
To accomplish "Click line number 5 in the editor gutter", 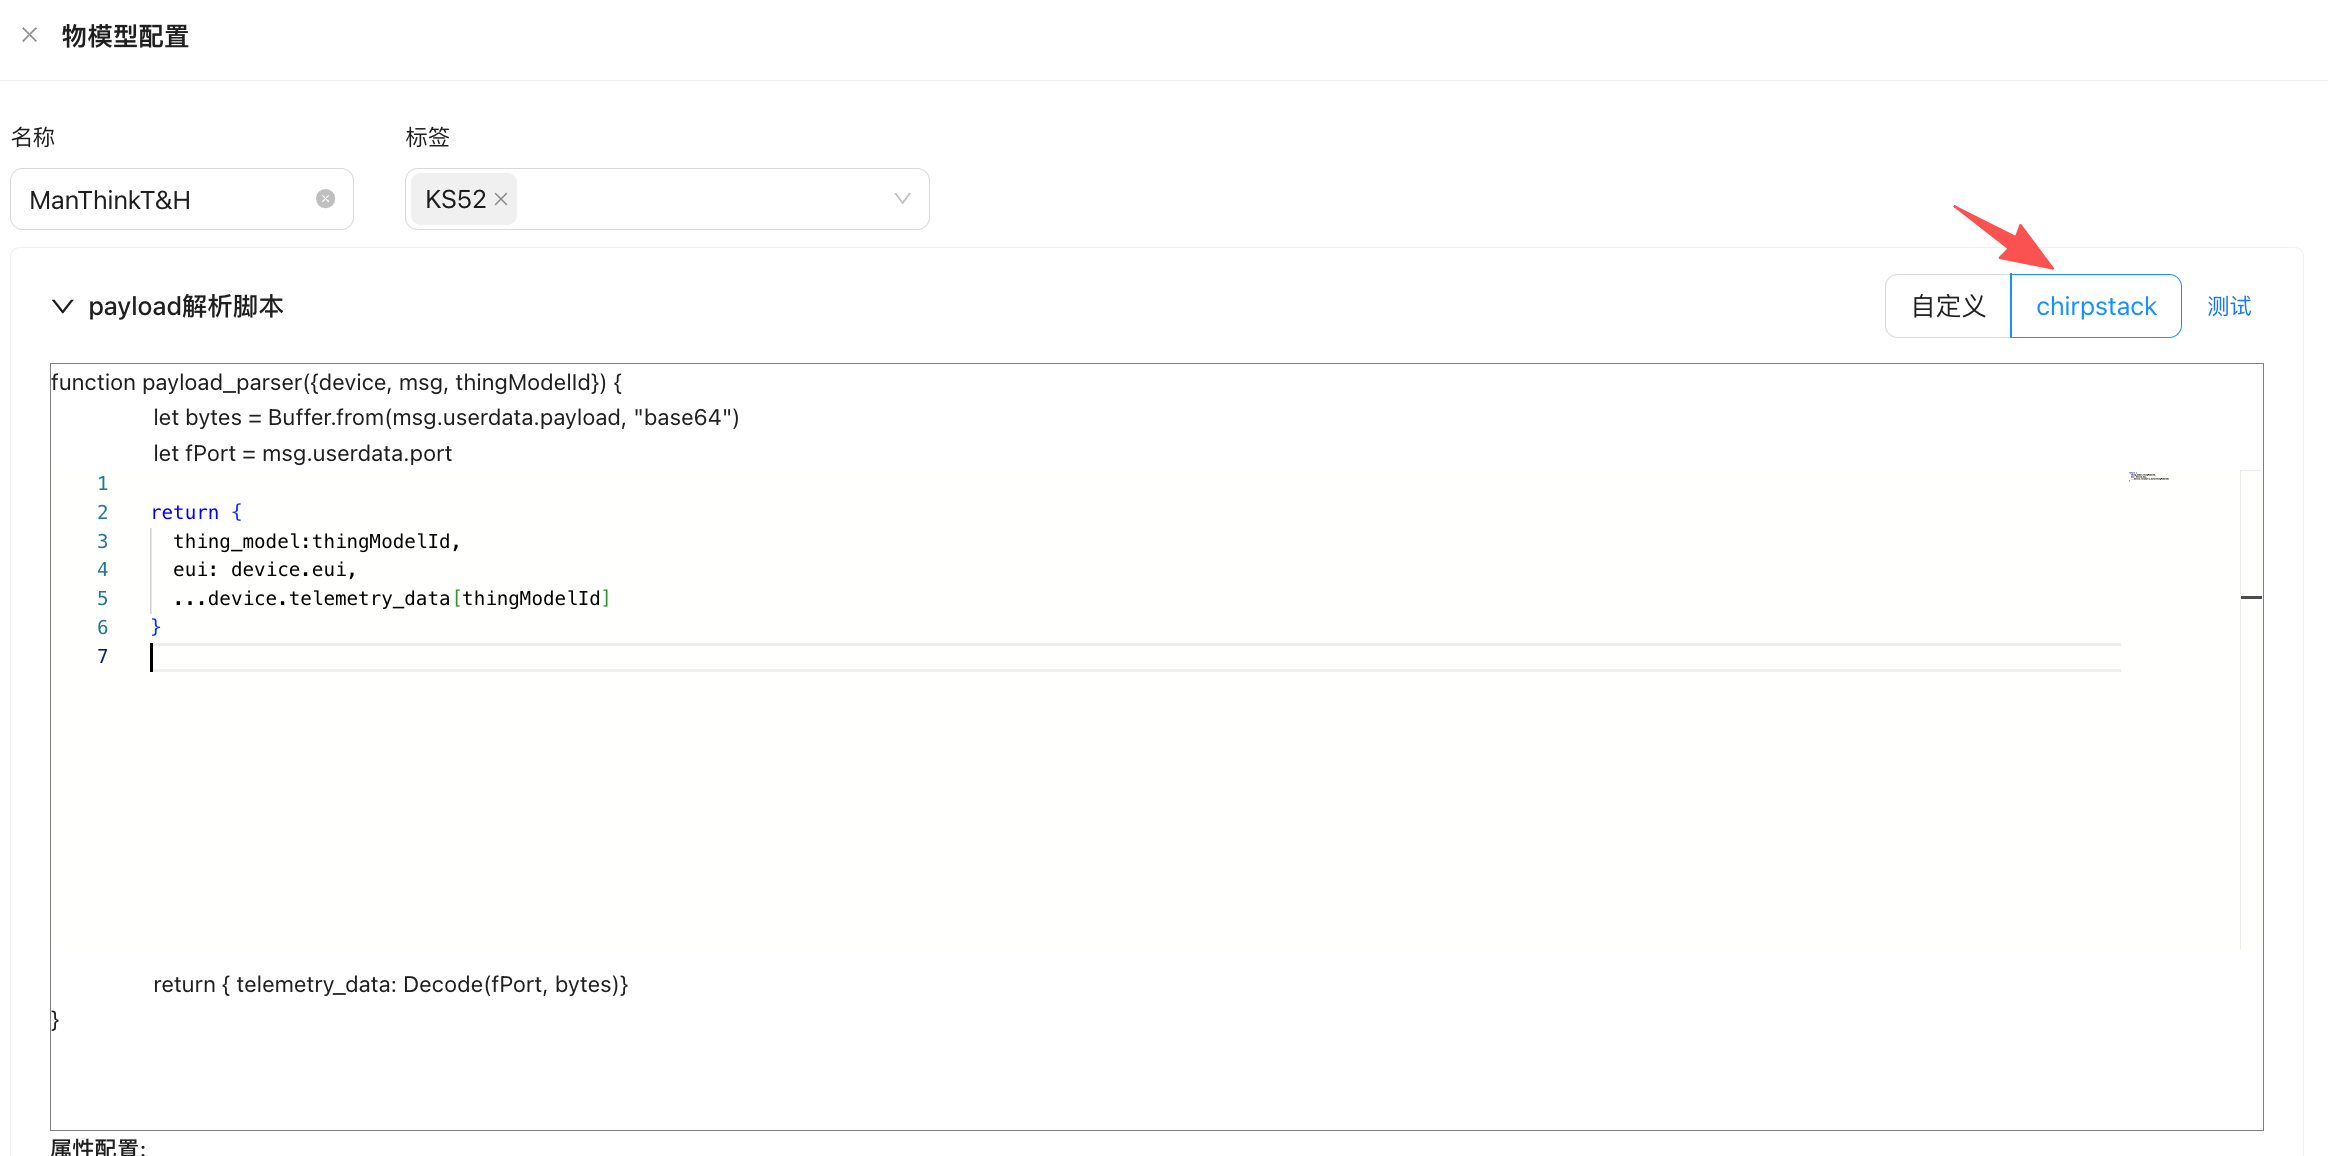I will click(102, 598).
